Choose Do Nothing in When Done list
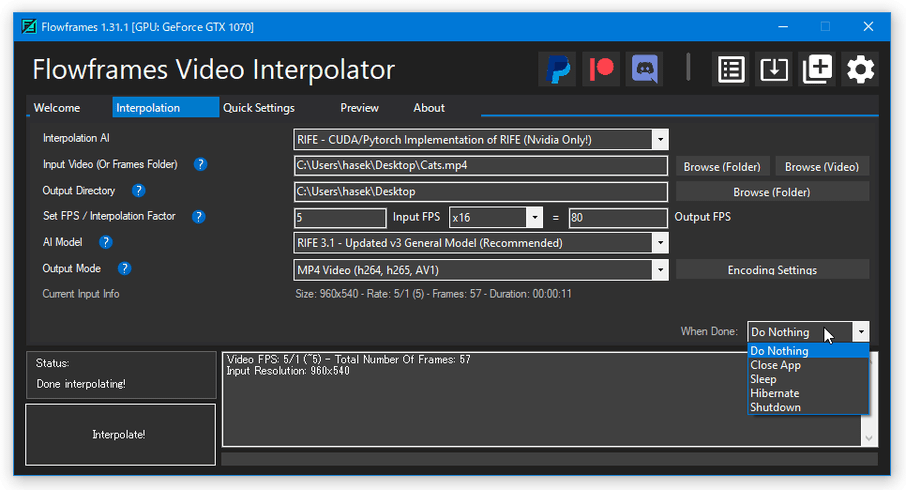This screenshot has width=906, height=490. (808, 351)
